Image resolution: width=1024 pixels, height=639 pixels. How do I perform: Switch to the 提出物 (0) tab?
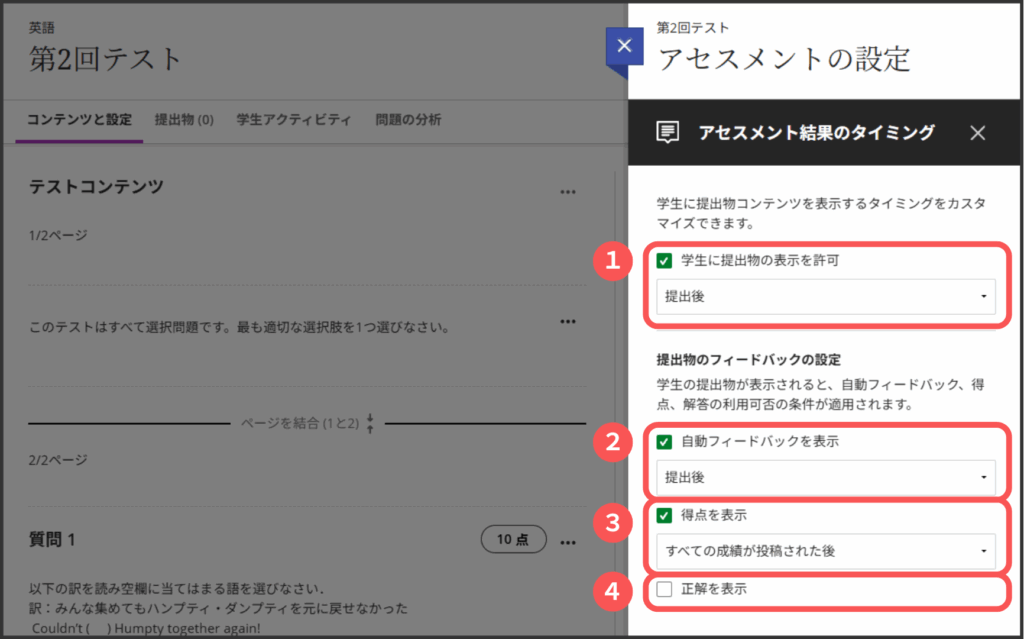(184, 120)
